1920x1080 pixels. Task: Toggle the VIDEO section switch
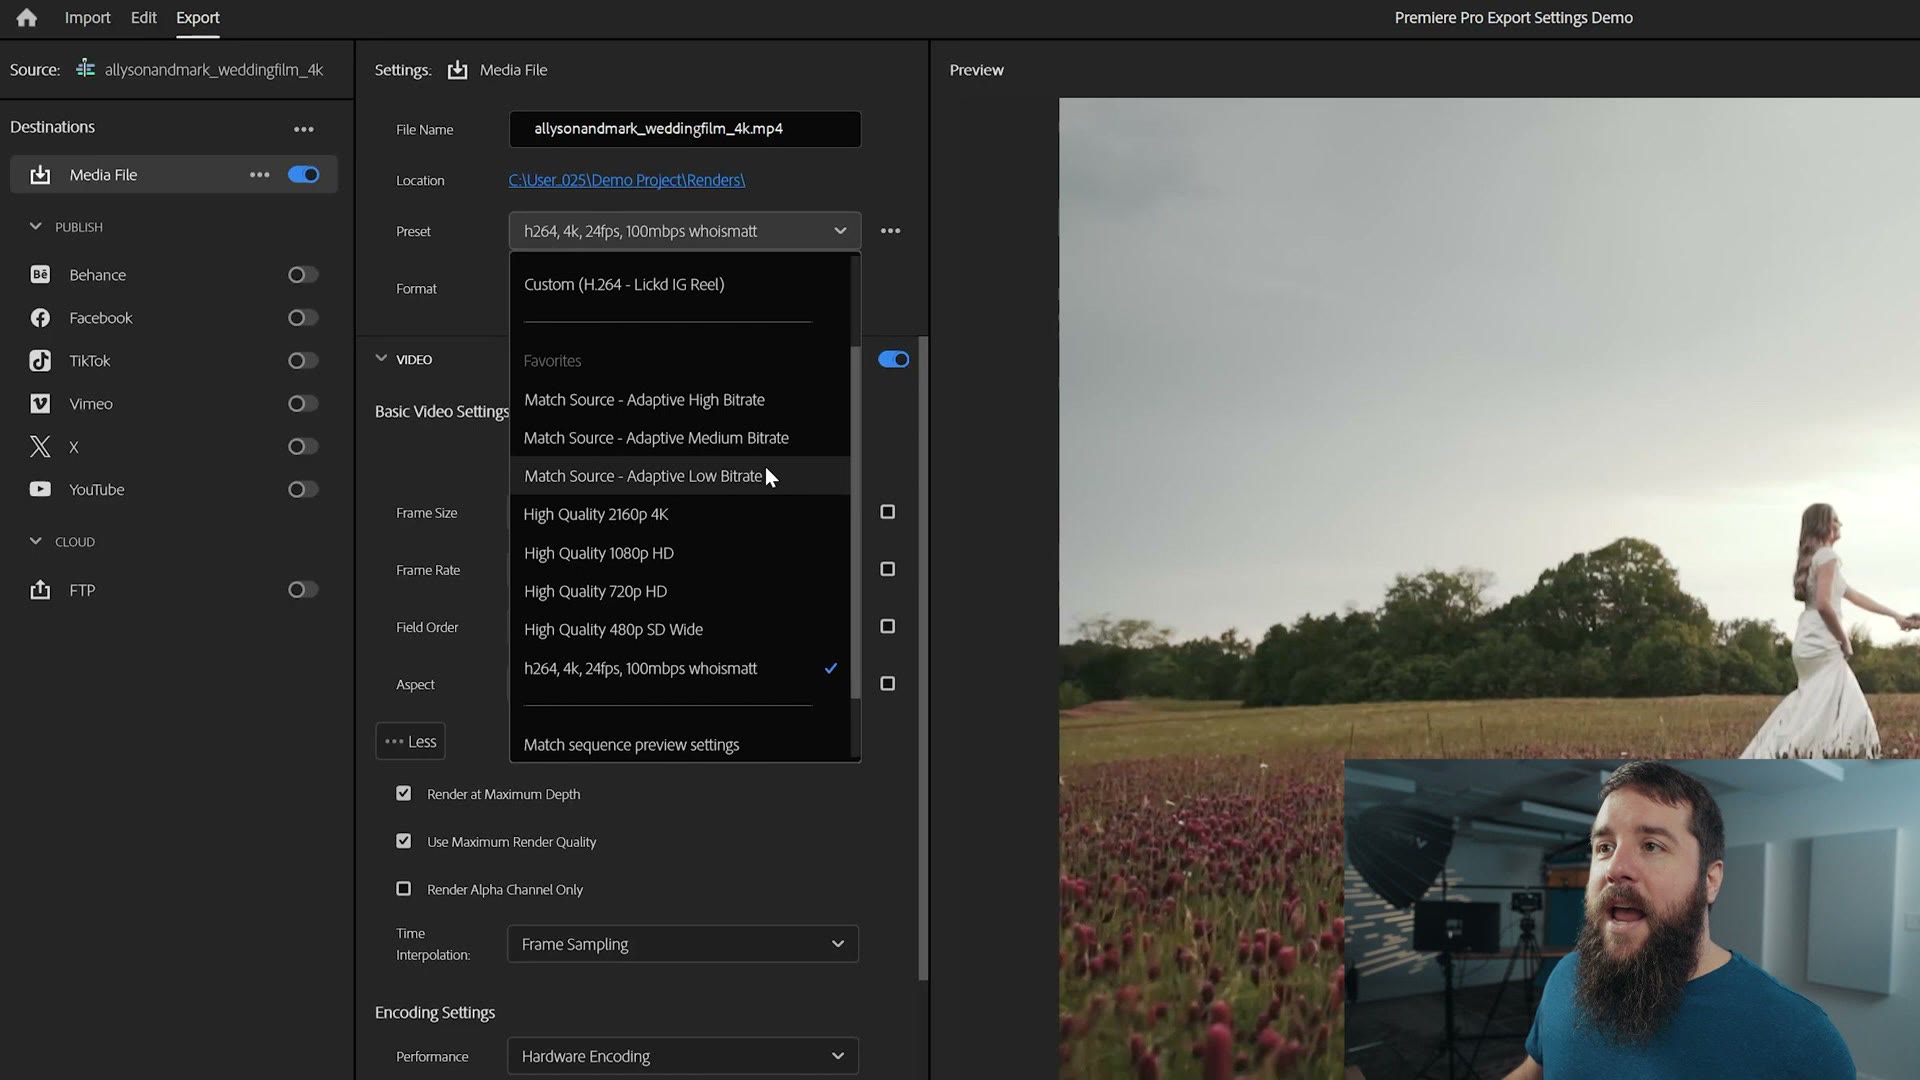click(x=894, y=359)
